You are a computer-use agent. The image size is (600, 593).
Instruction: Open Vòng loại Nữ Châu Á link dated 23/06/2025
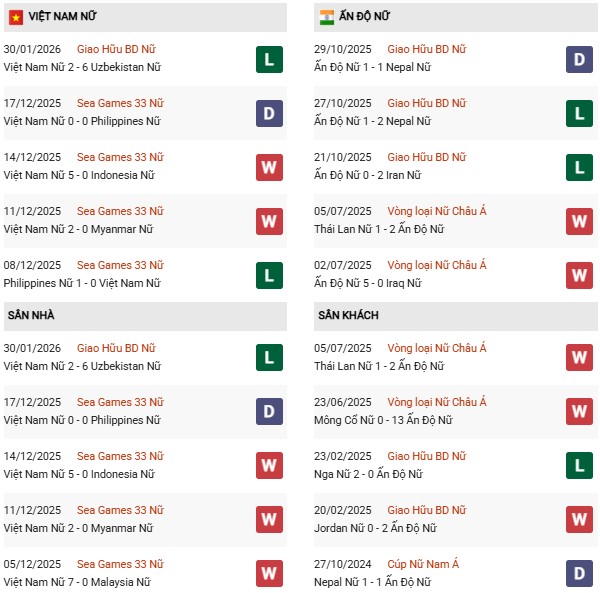pyautogui.click(x=436, y=402)
